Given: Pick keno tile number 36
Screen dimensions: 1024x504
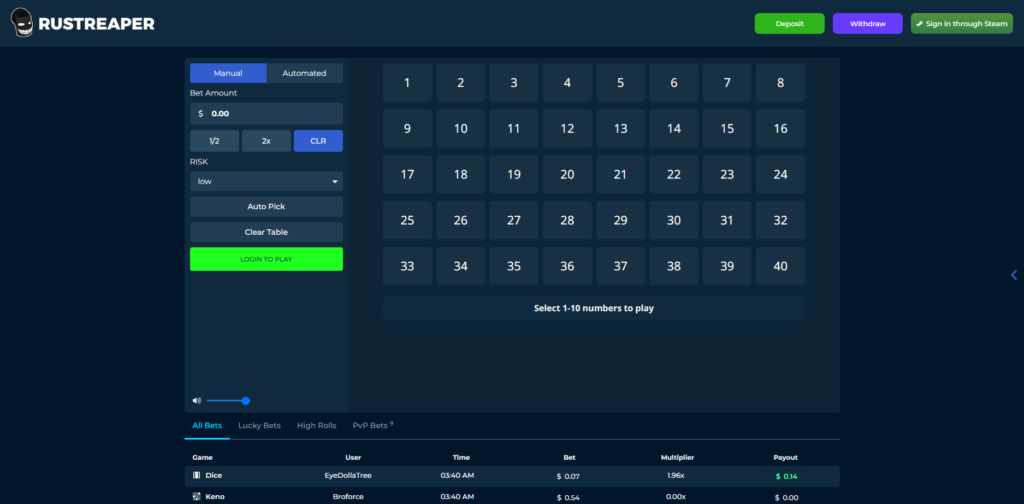Looking at the screenshot, I should pyautogui.click(x=568, y=266).
